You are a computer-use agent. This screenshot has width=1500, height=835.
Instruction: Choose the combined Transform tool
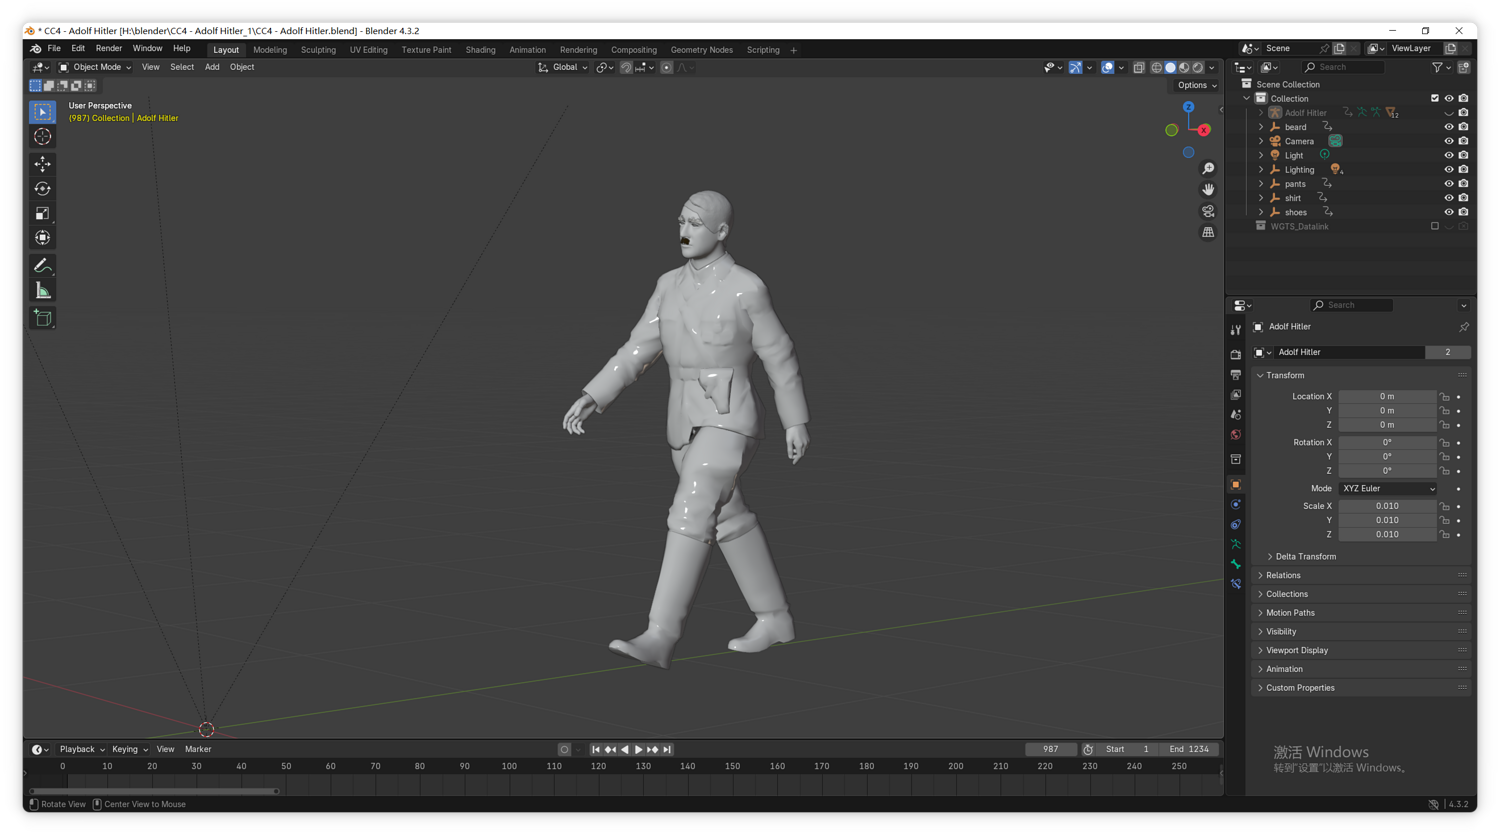(x=42, y=238)
